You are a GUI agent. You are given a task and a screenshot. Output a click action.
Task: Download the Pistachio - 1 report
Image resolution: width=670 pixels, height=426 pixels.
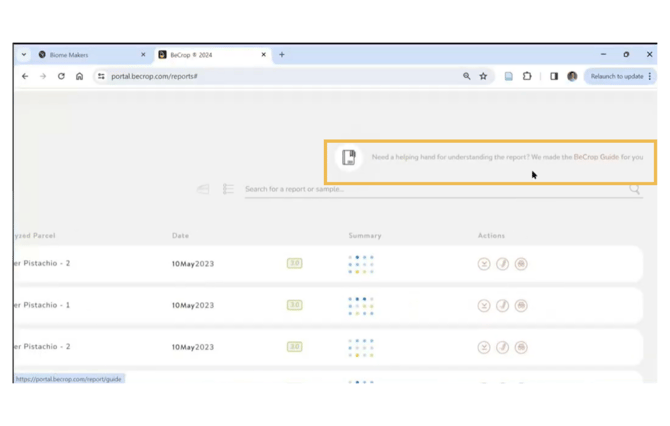point(484,306)
